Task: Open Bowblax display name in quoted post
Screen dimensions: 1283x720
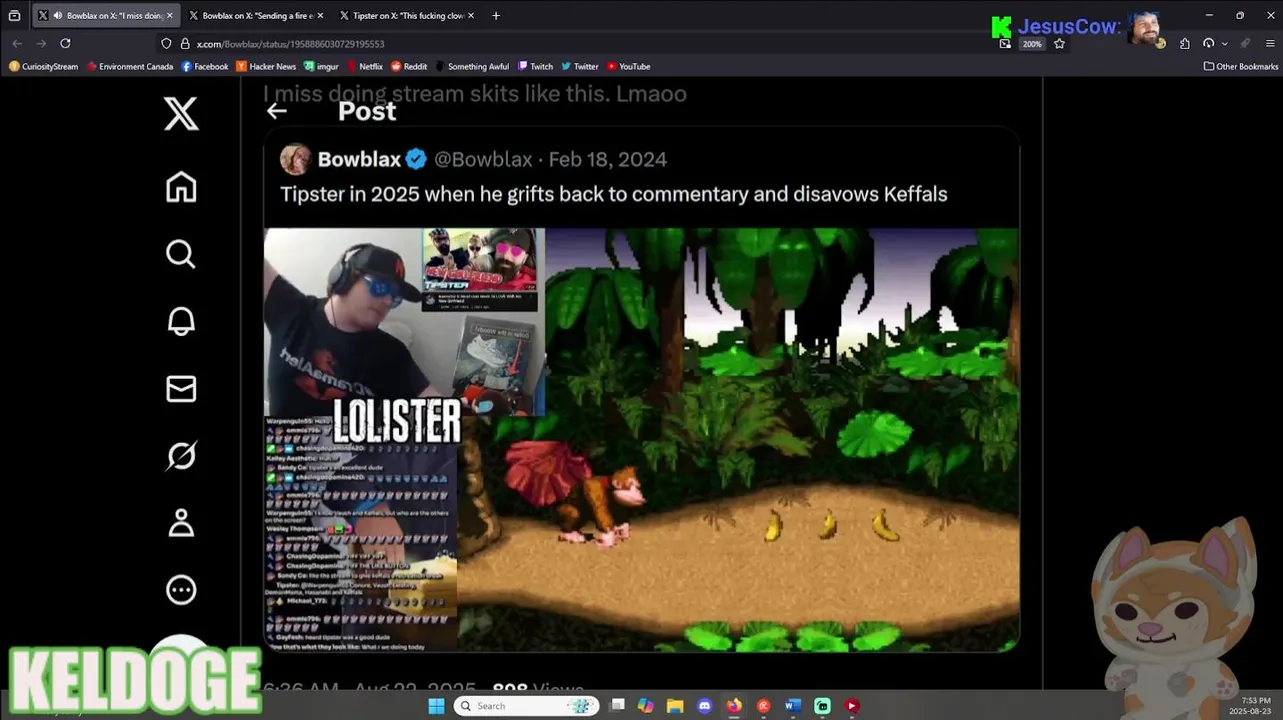Action: (x=359, y=159)
